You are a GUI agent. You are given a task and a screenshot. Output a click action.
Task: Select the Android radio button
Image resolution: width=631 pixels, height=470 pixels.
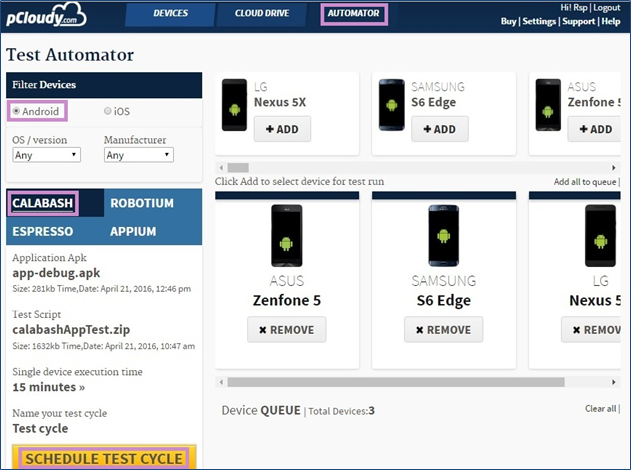tap(16, 111)
